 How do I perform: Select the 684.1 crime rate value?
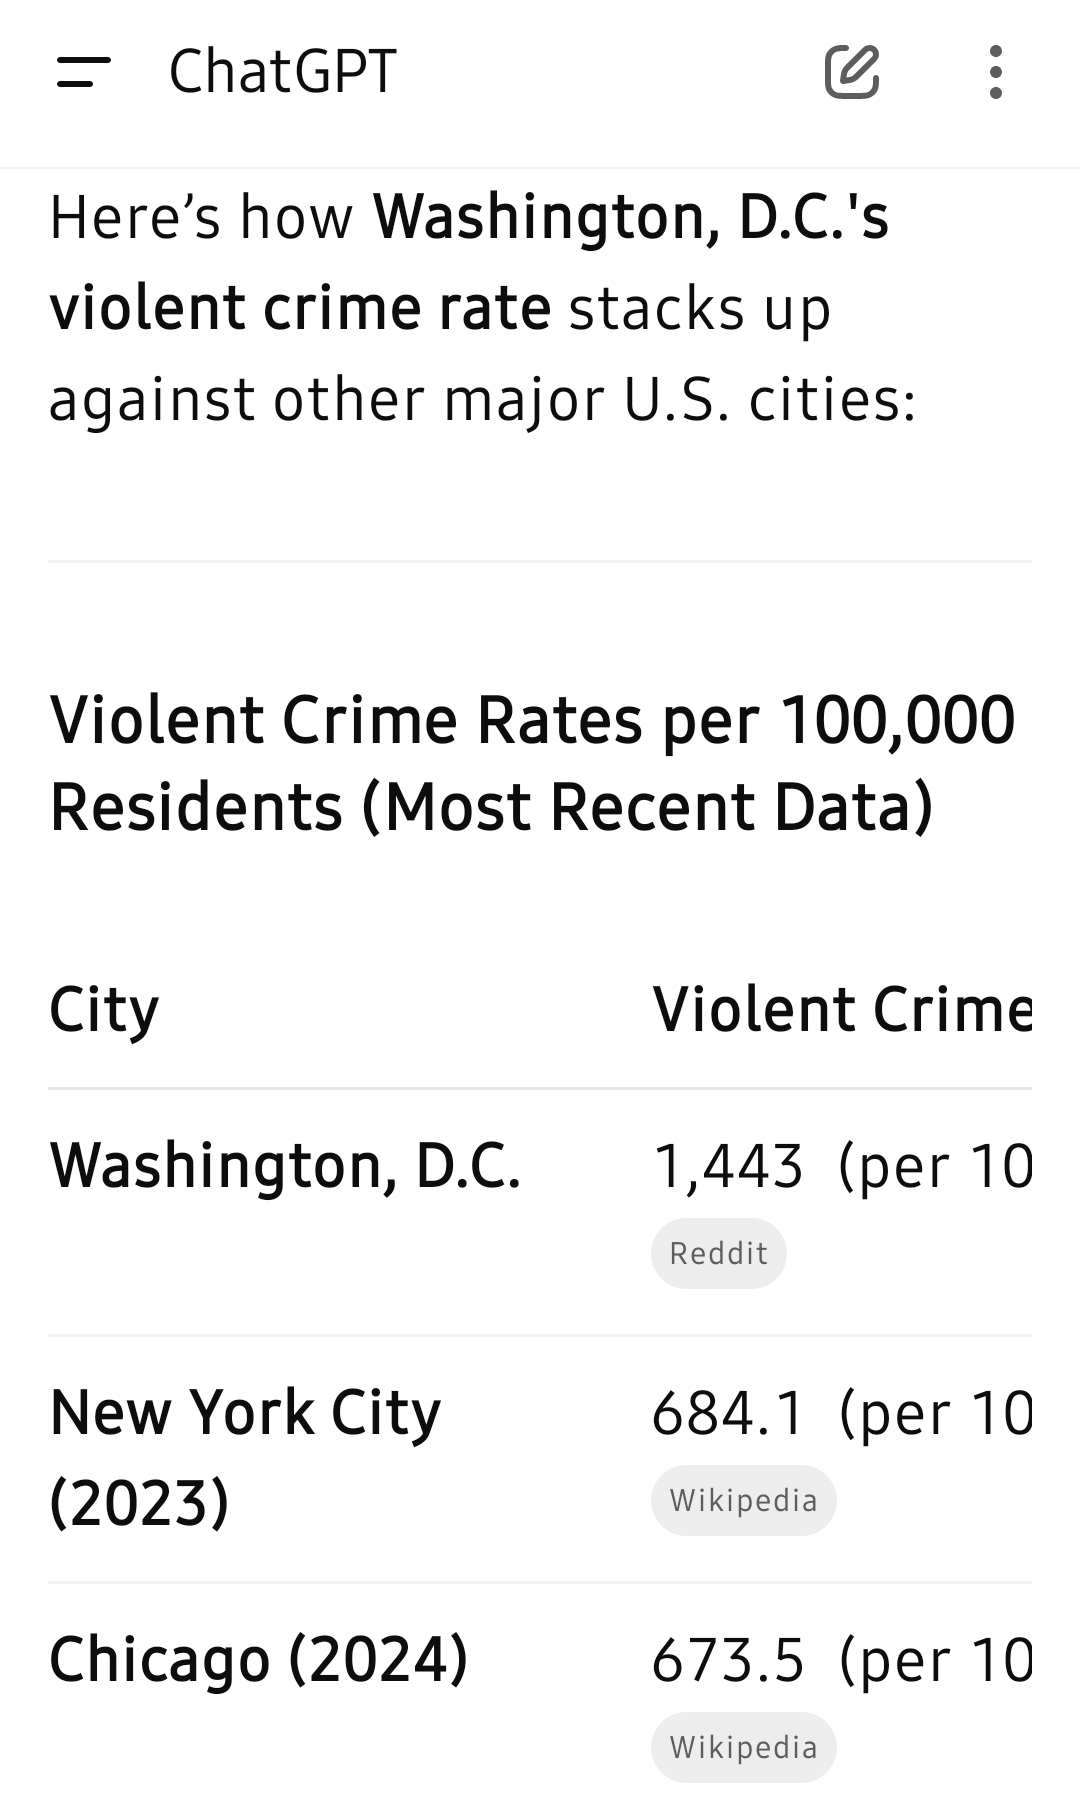tap(728, 1414)
